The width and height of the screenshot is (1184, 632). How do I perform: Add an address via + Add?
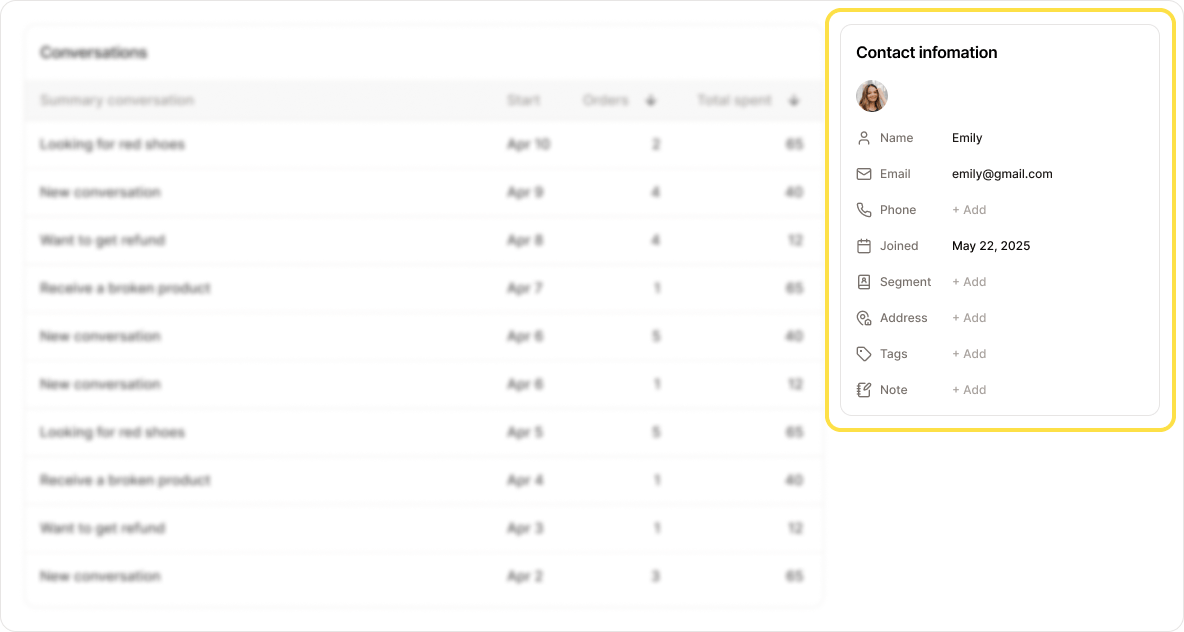click(968, 318)
